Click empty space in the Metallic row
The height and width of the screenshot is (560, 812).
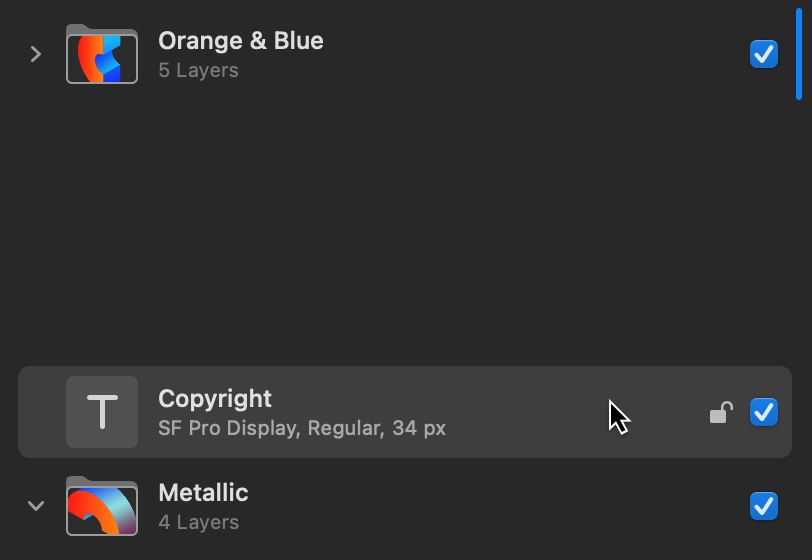492,506
